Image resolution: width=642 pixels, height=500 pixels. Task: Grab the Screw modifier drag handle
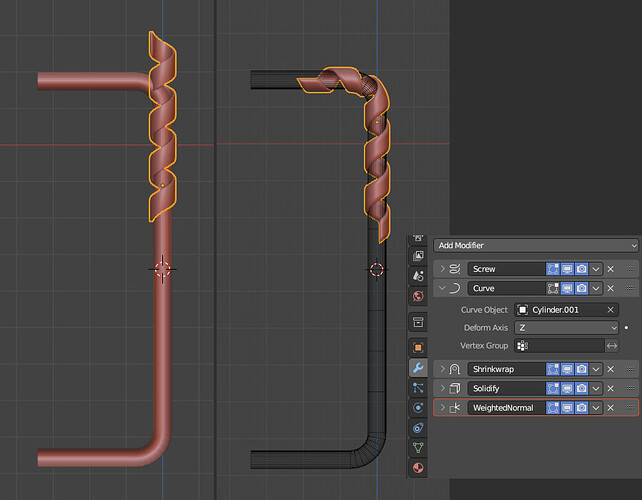click(631, 269)
